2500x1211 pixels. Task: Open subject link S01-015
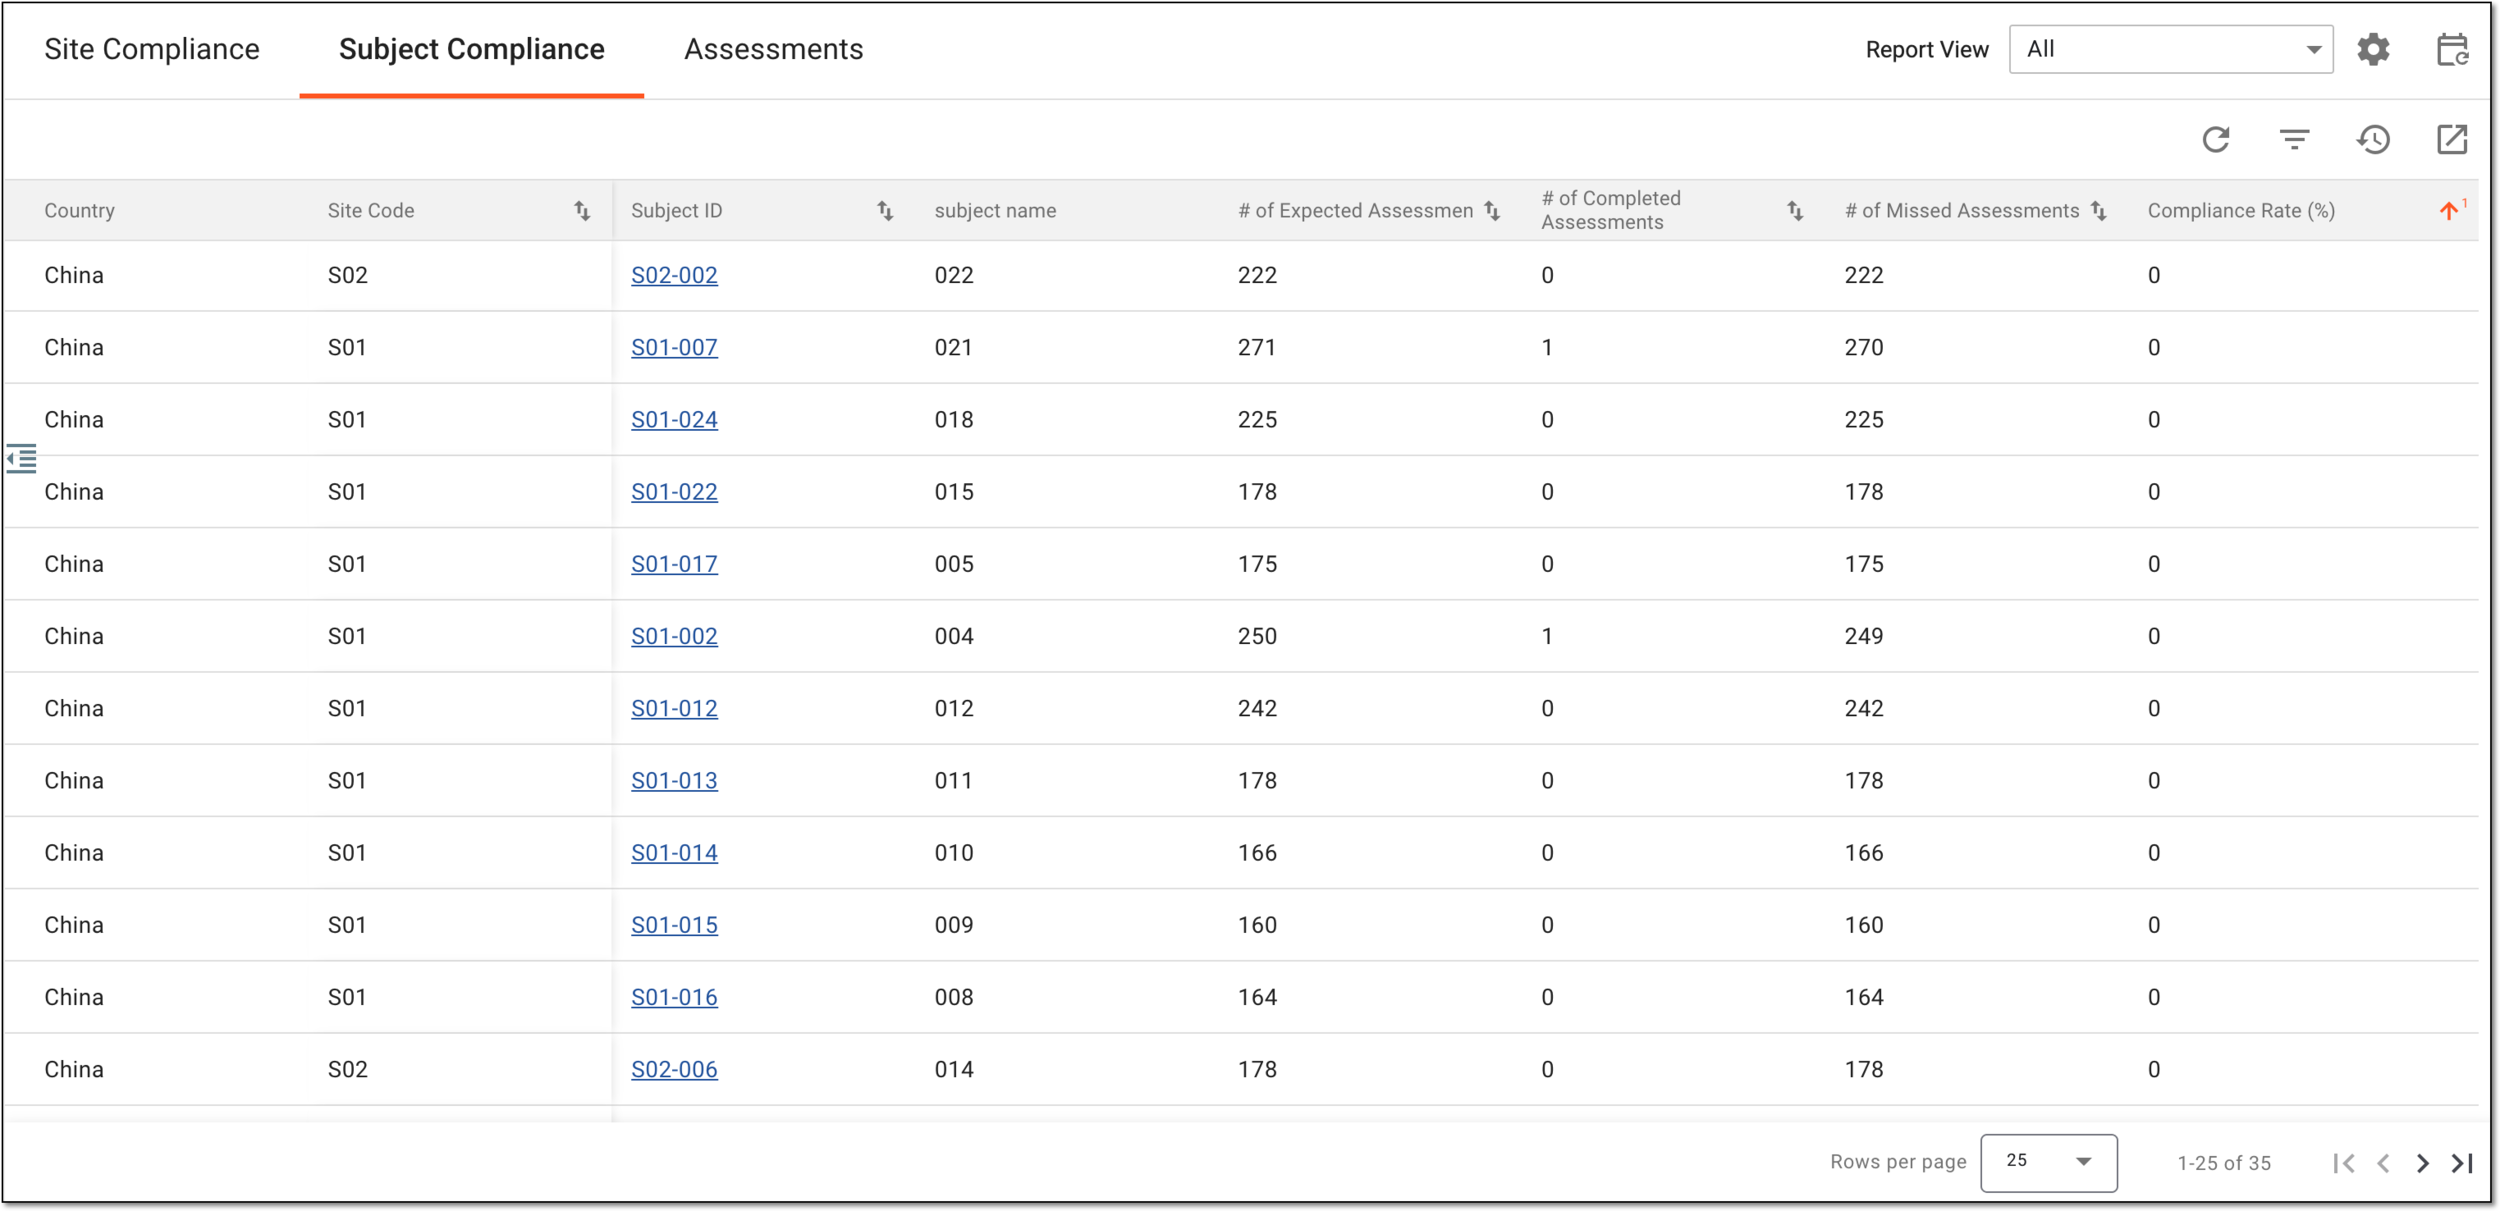point(674,925)
